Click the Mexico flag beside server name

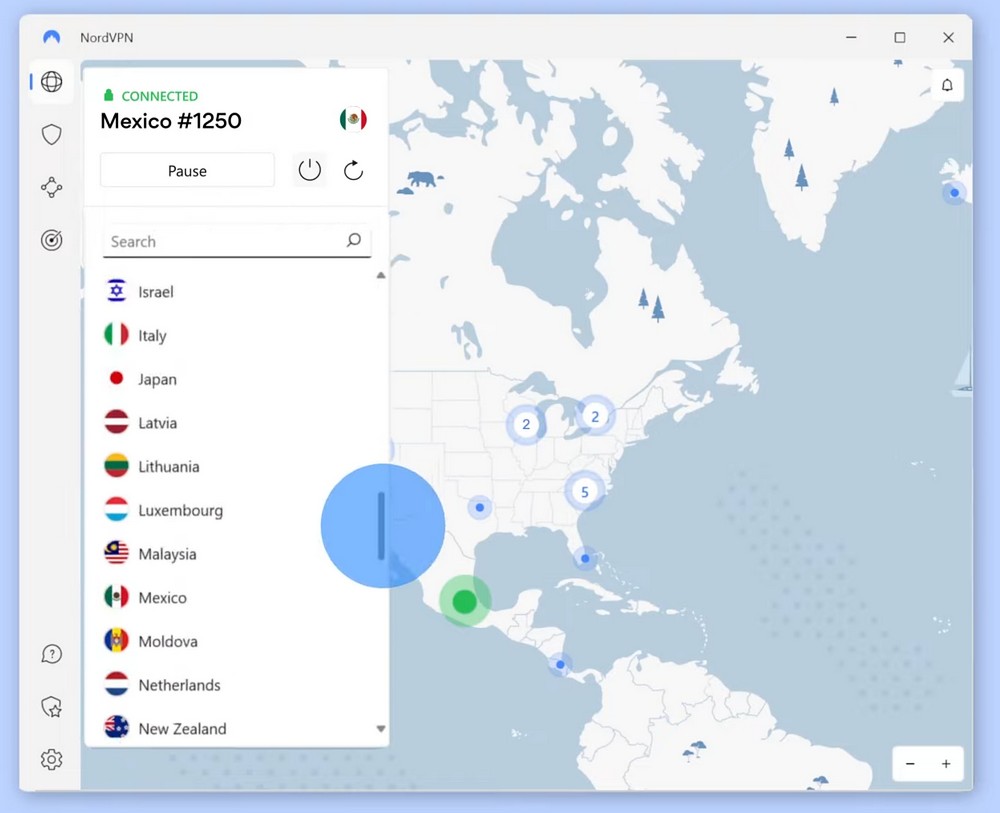pos(353,119)
